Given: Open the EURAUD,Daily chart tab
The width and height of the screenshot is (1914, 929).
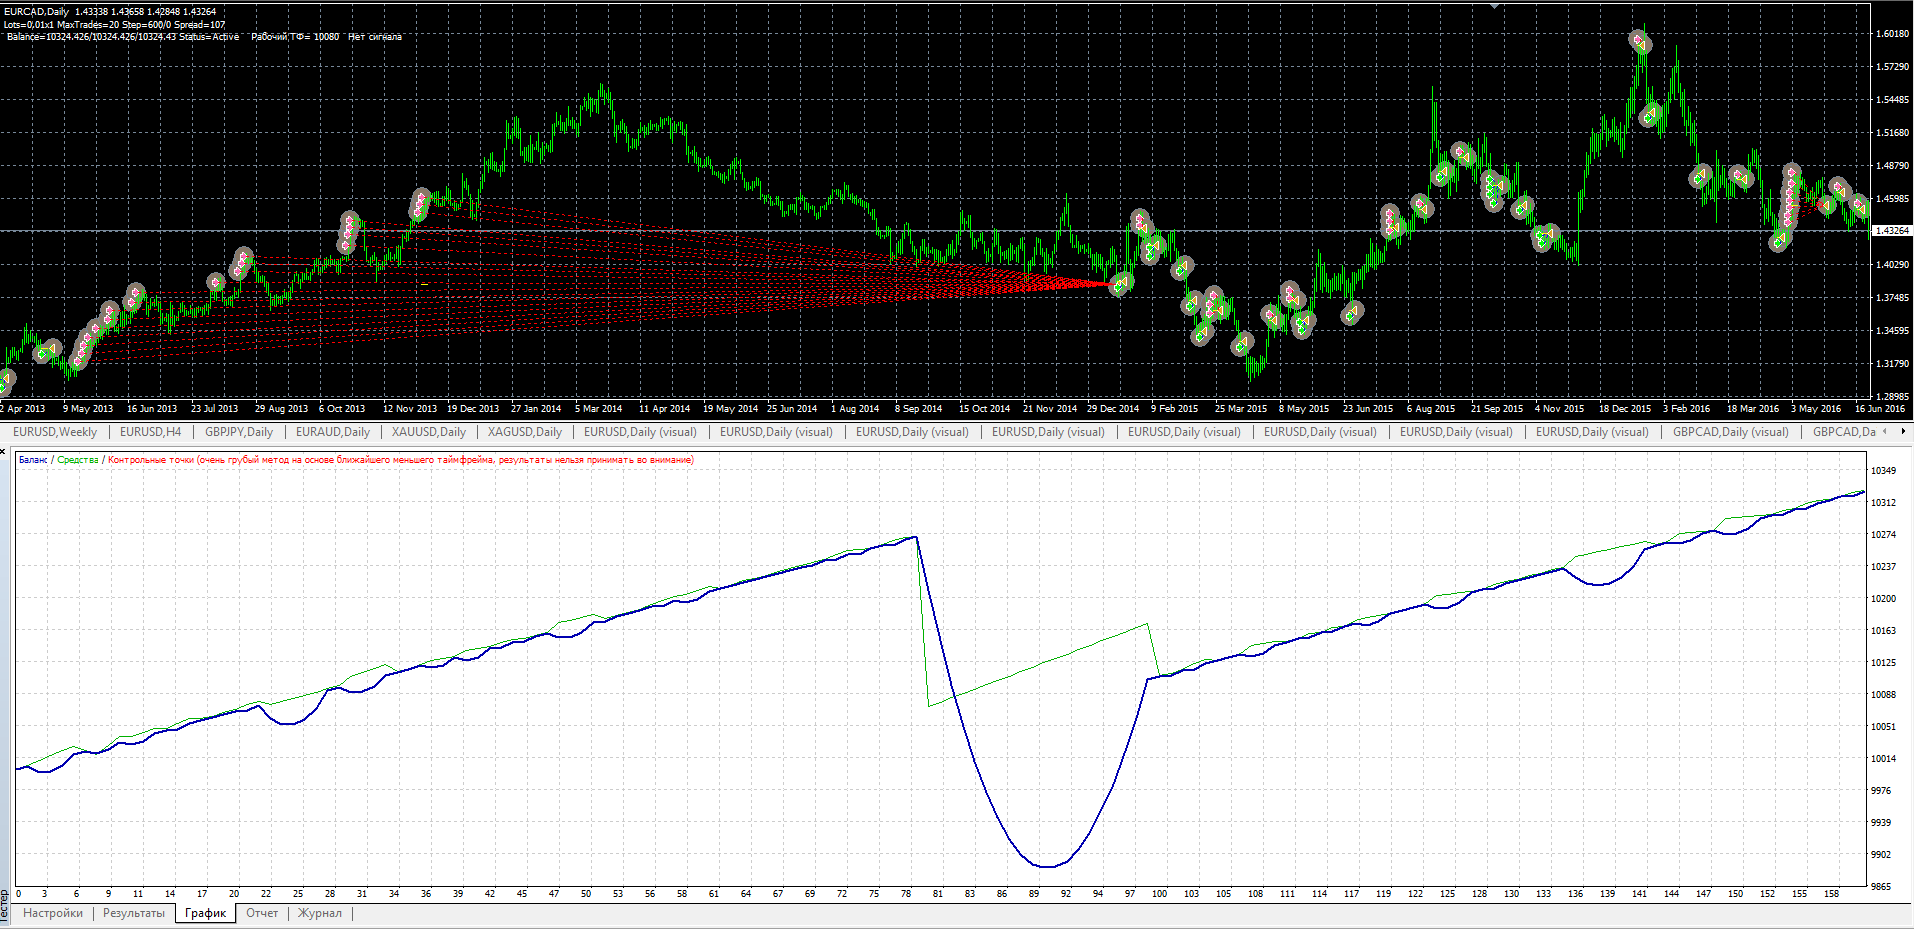Looking at the screenshot, I should coord(333,432).
